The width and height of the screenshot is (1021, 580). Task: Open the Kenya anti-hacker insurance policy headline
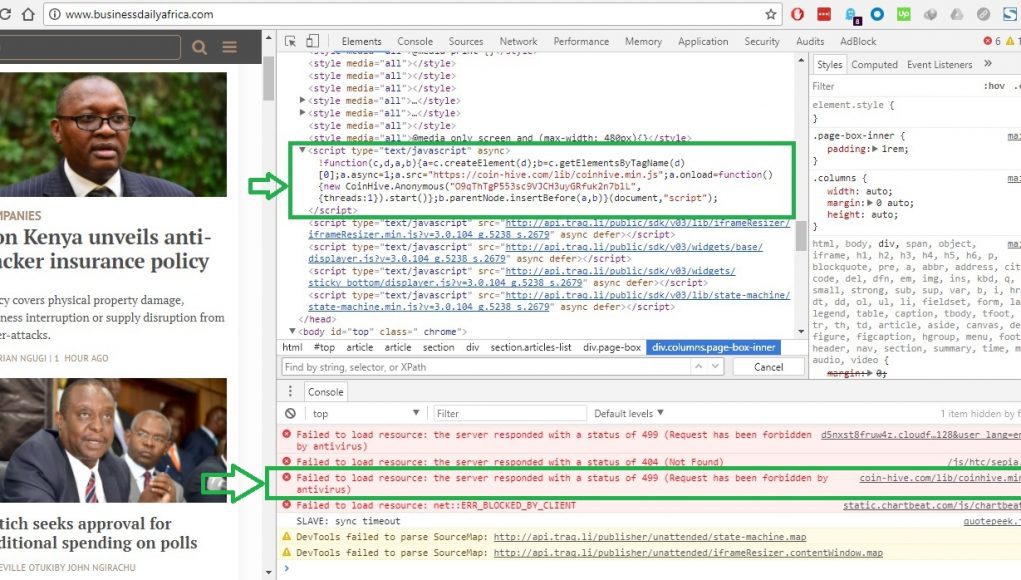(105, 249)
